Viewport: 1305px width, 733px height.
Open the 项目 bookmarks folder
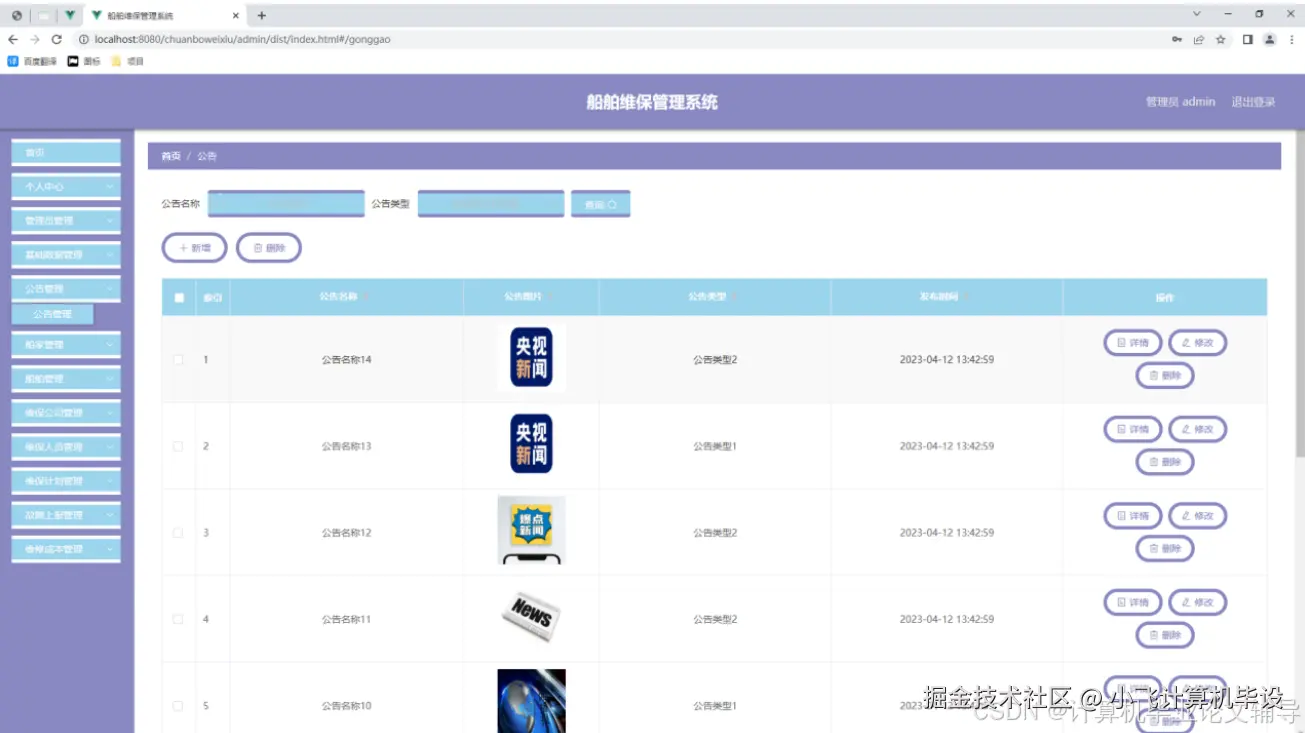pos(127,61)
